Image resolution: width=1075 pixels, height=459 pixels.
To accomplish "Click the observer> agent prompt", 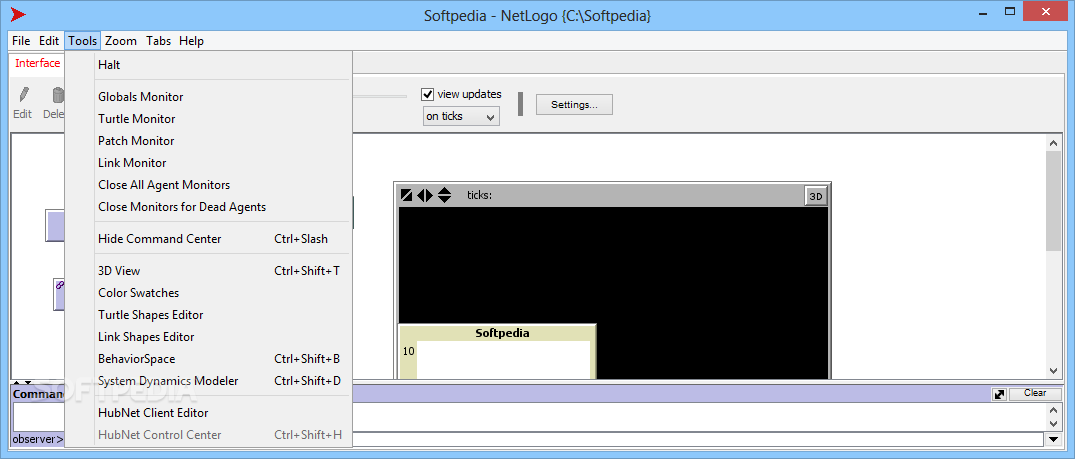I will (x=38, y=439).
